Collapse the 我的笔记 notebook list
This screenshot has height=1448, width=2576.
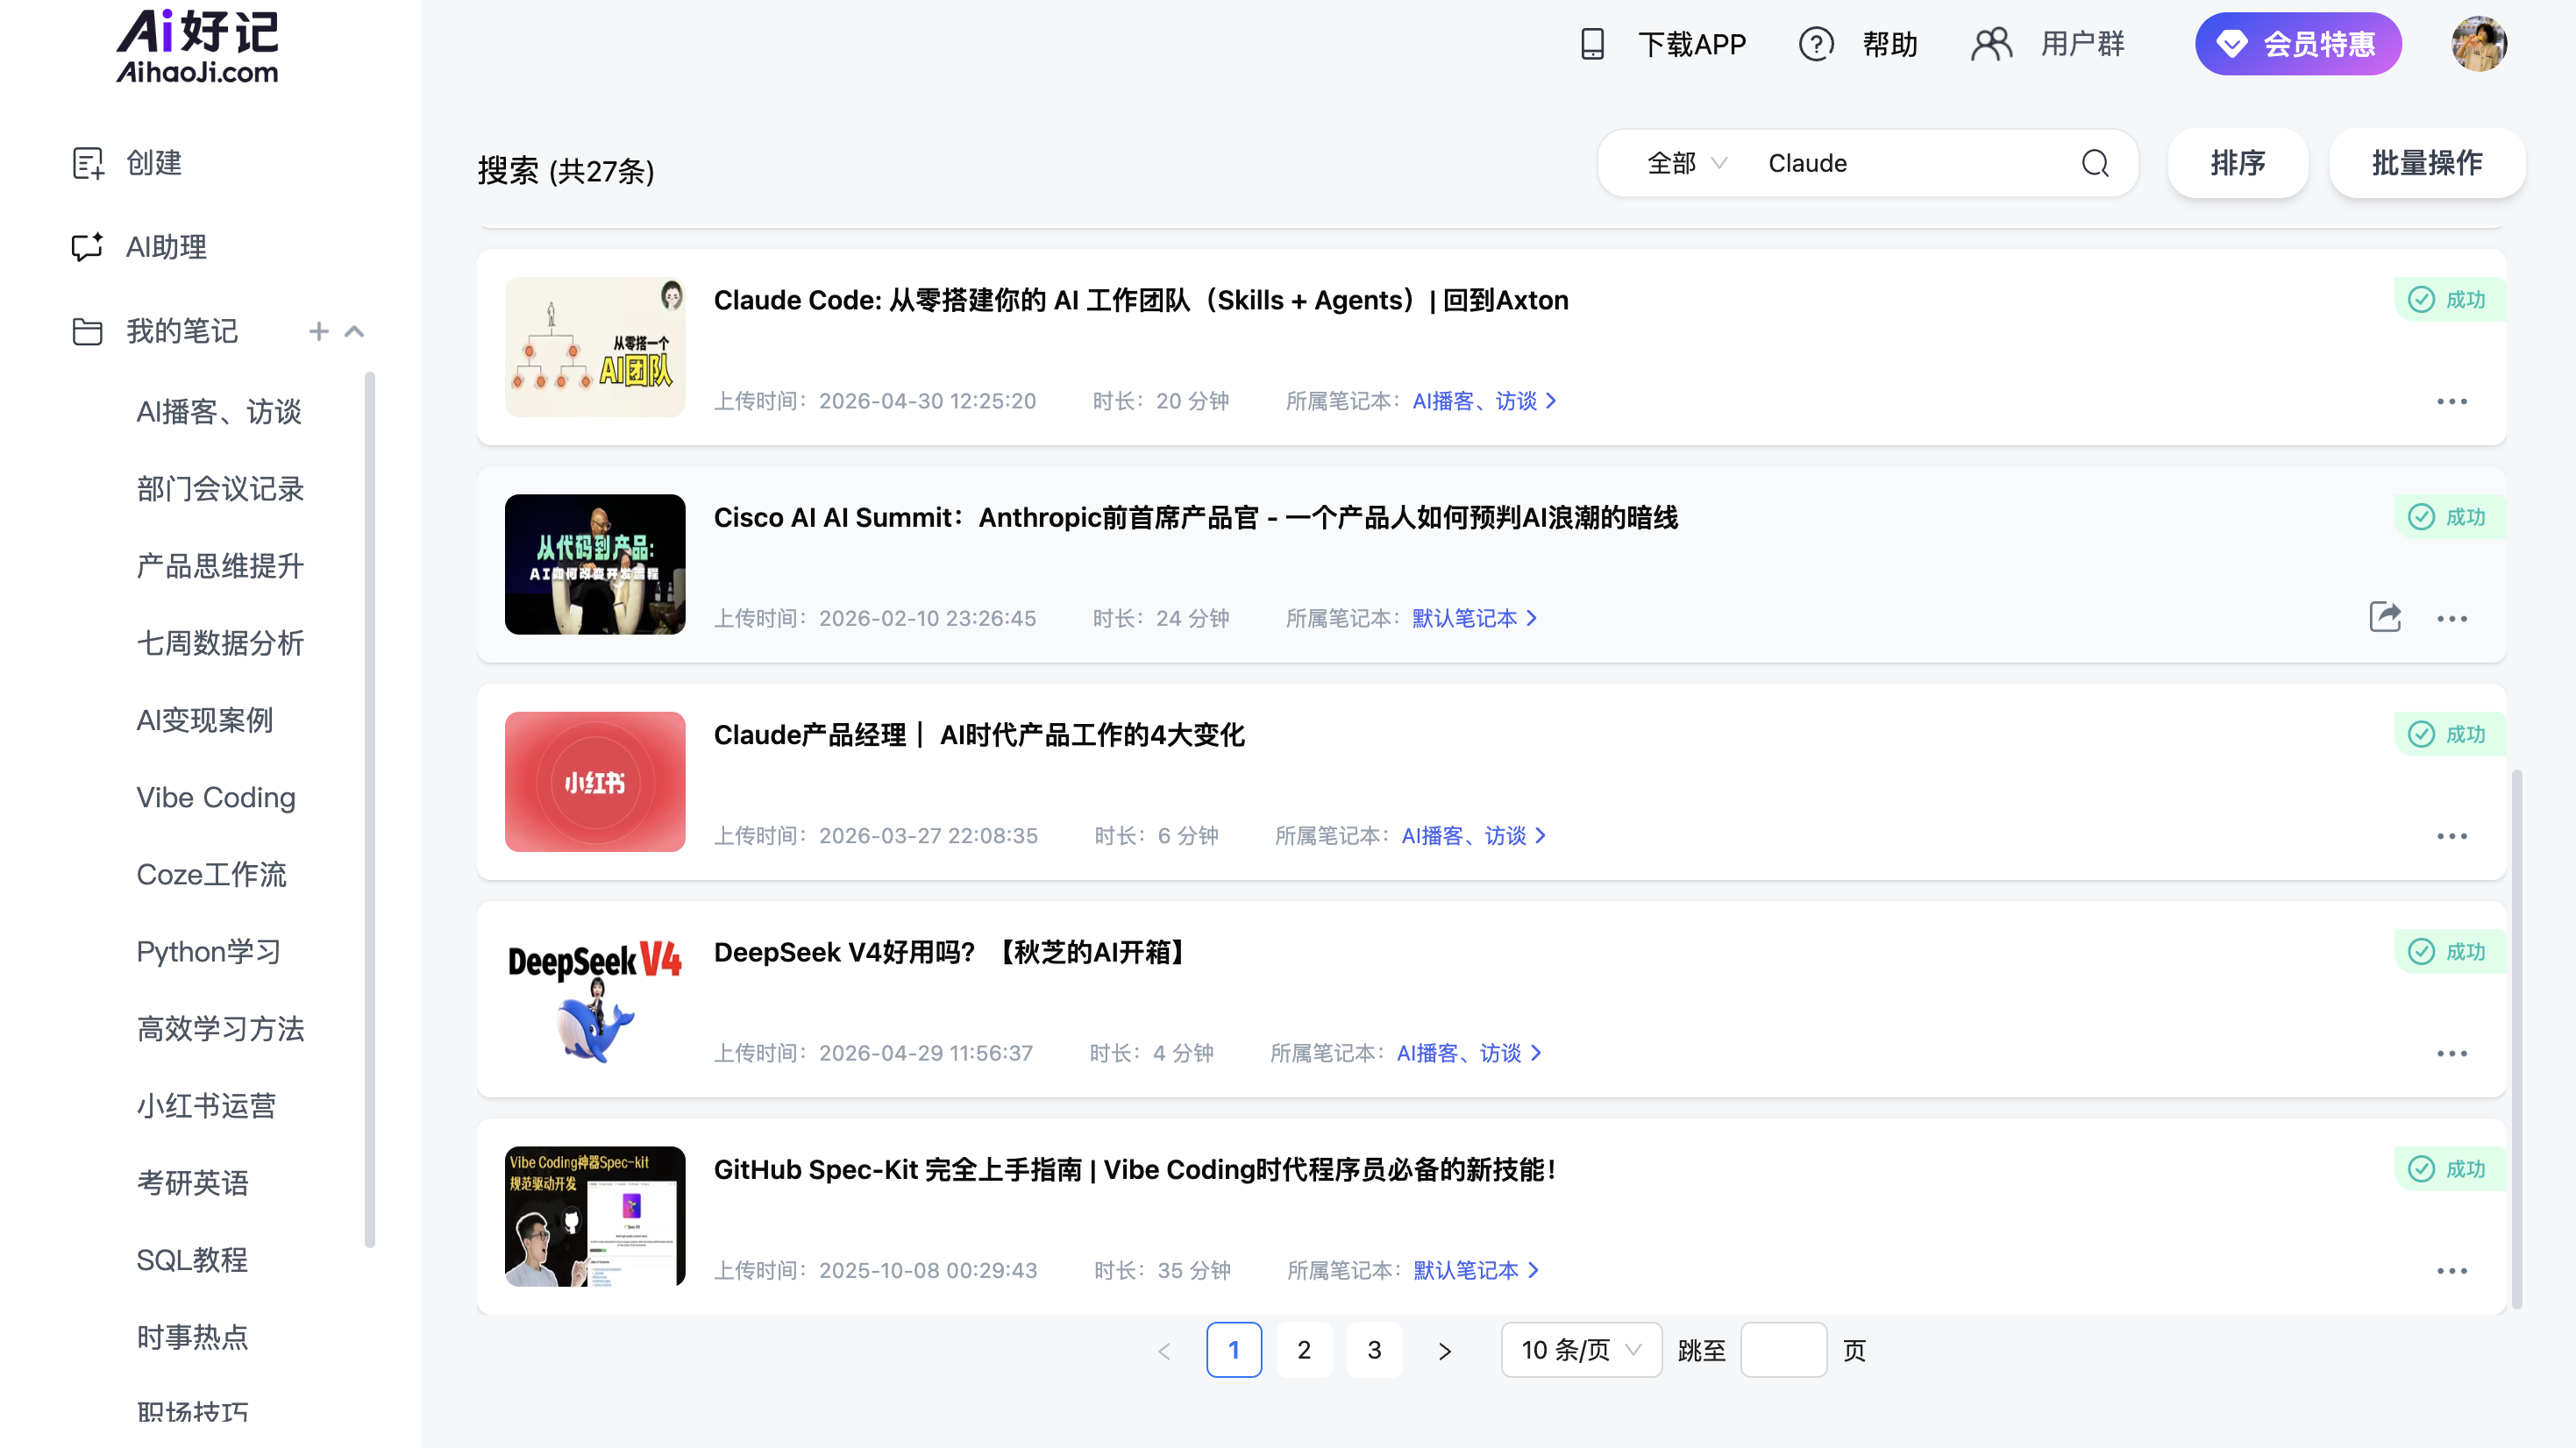354,331
